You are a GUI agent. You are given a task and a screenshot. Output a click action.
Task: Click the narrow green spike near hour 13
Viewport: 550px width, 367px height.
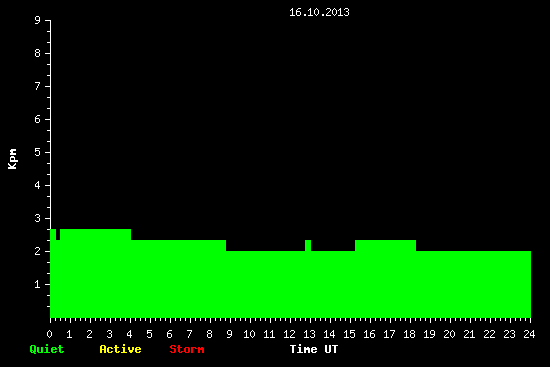pyautogui.click(x=308, y=246)
